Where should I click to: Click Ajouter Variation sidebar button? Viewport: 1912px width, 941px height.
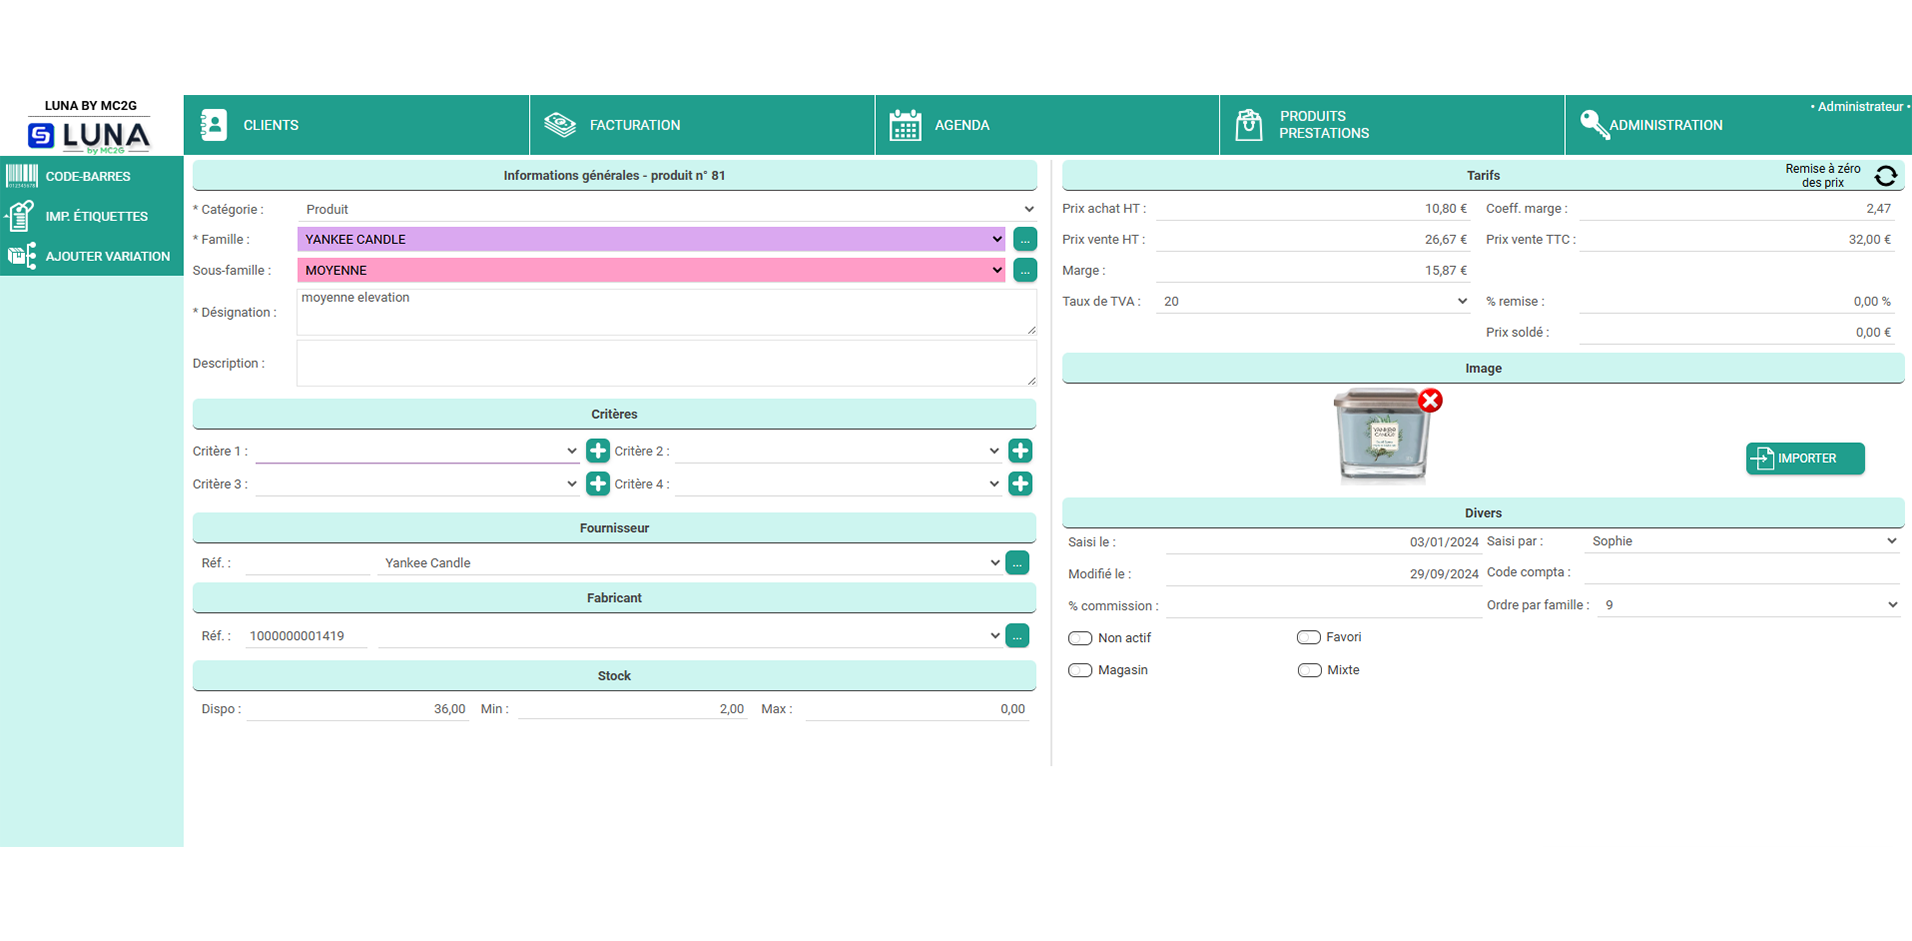click(x=92, y=256)
